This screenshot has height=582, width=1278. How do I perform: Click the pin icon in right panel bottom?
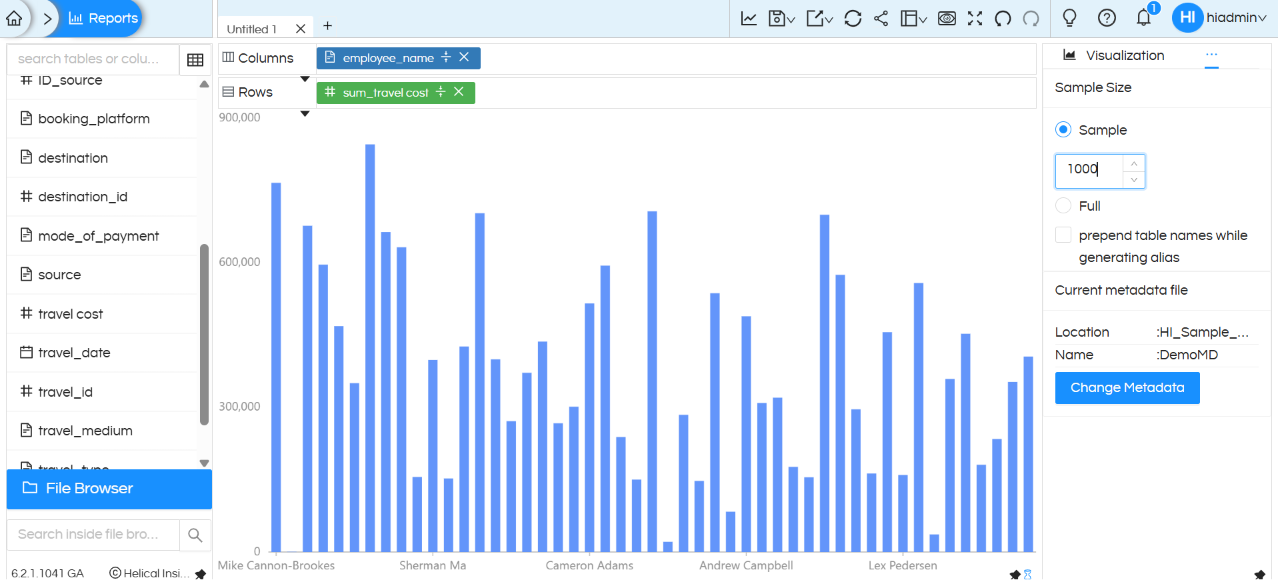1259,574
